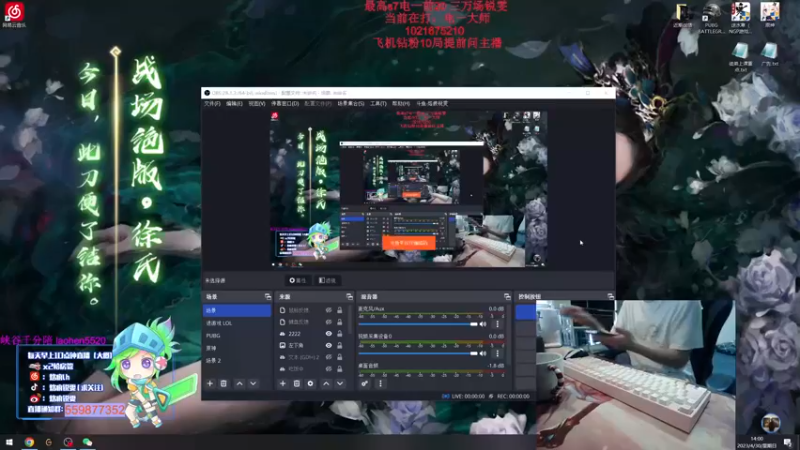Show the GDI+ text source via its eye icon
Viewport: 800px width, 450px height.
(x=329, y=357)
